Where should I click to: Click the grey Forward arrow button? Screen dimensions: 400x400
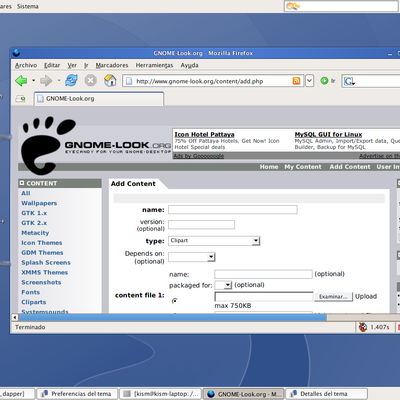click(x=46, y=81)
